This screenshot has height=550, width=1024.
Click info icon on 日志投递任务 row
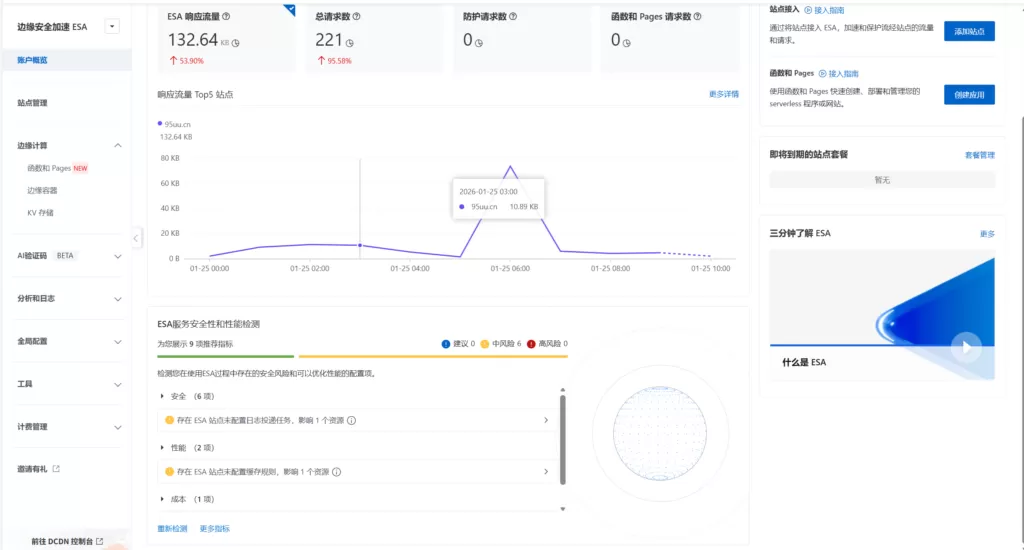pyautogui.click(x=351, y=421)
